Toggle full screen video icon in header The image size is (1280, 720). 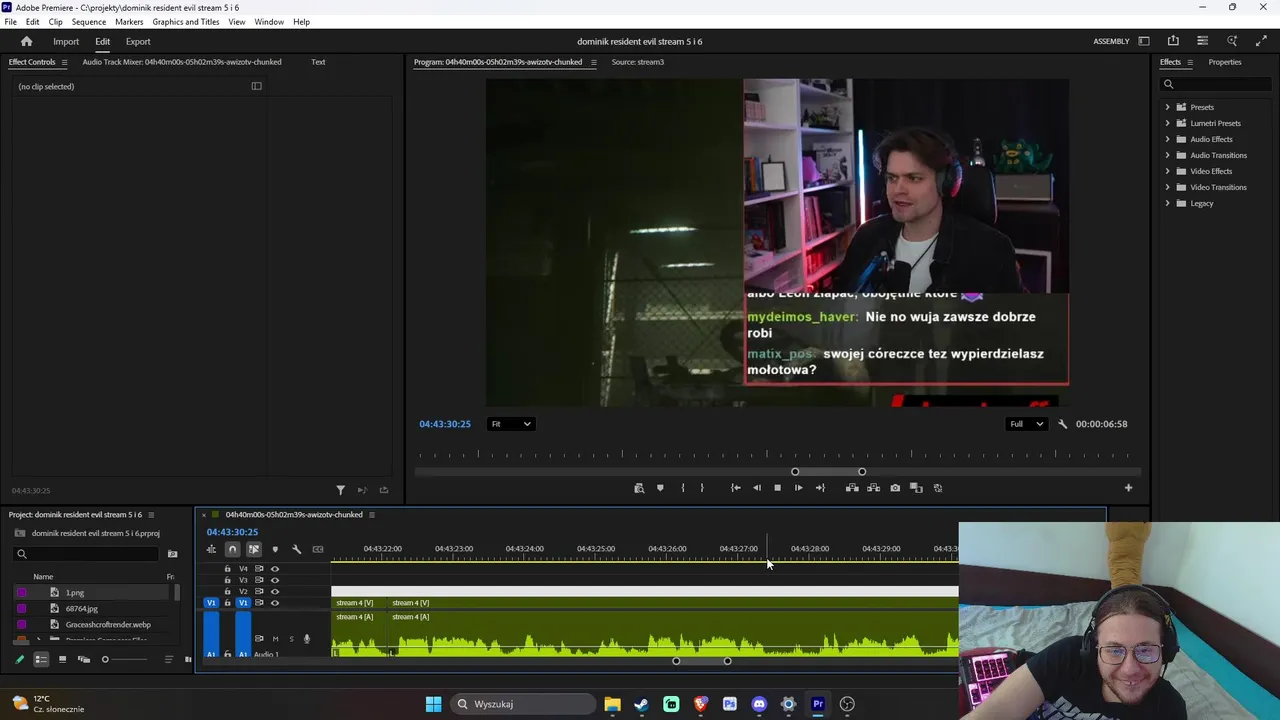1261,41
